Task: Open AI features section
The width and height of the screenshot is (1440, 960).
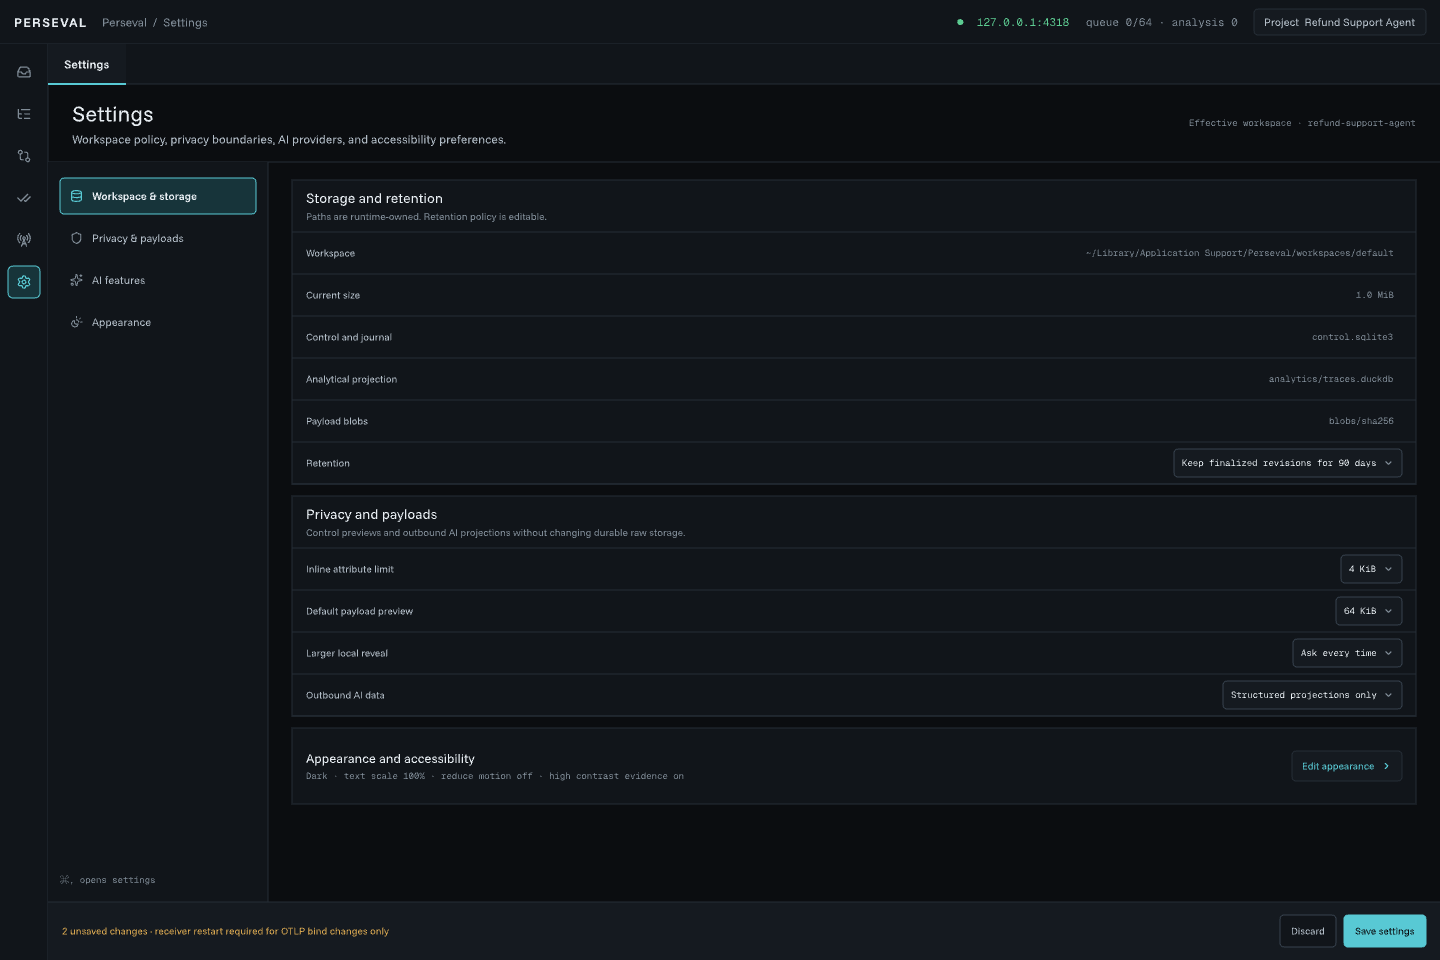Action: pos(158,280)
